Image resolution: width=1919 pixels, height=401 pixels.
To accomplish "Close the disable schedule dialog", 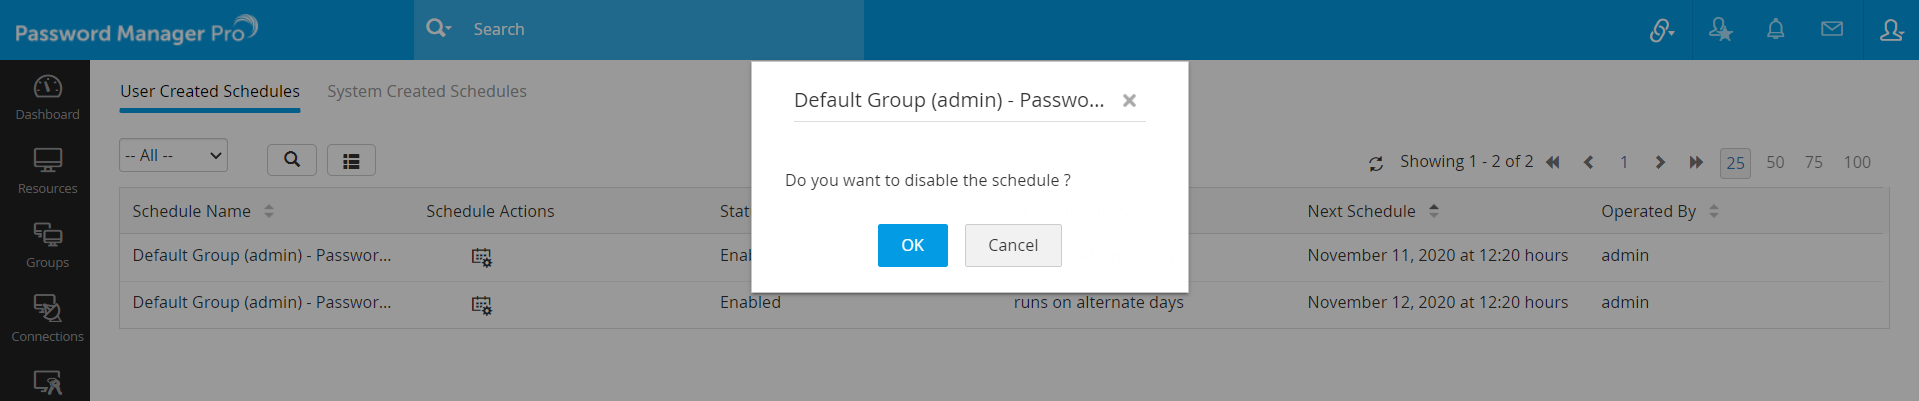I will (x=1129, y=100).
